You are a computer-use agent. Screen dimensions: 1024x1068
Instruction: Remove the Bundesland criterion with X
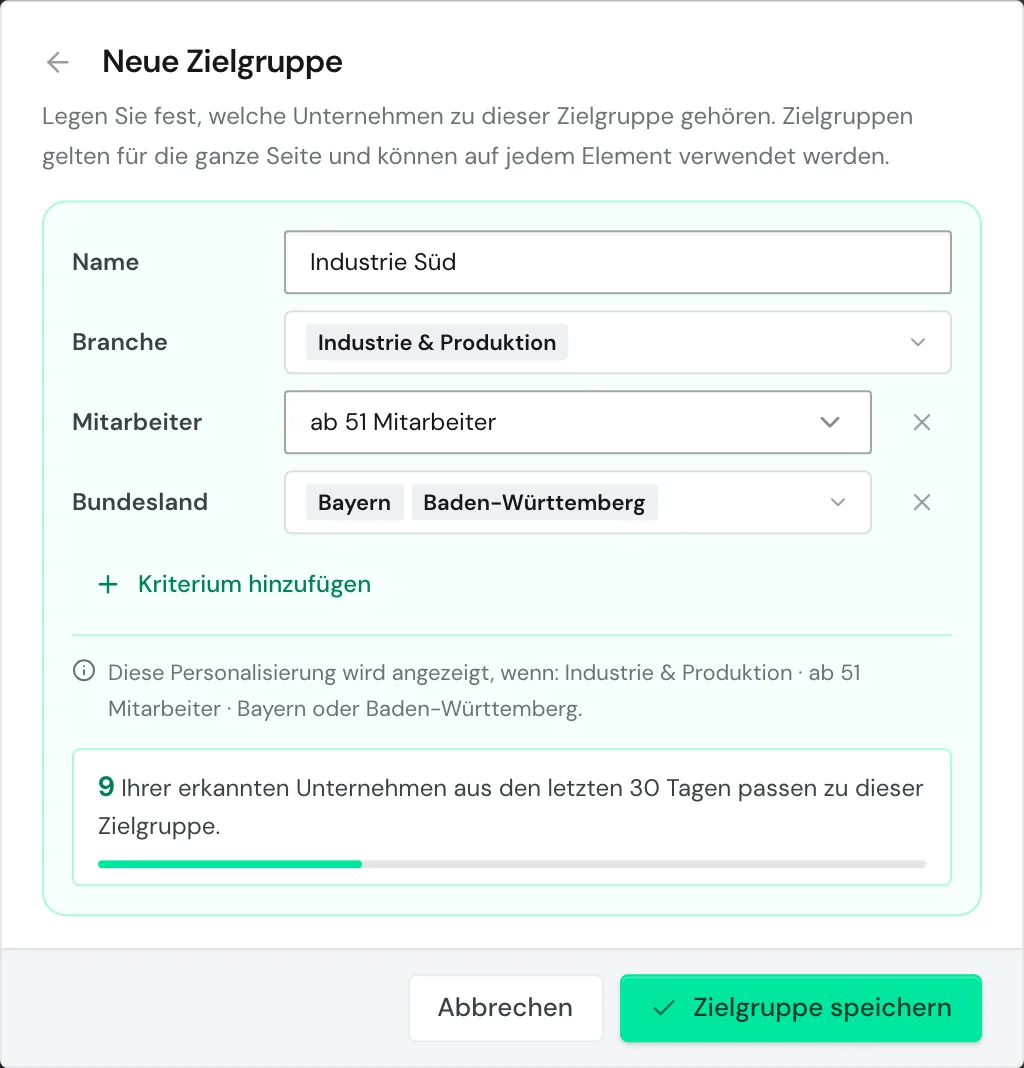(921, 503)
